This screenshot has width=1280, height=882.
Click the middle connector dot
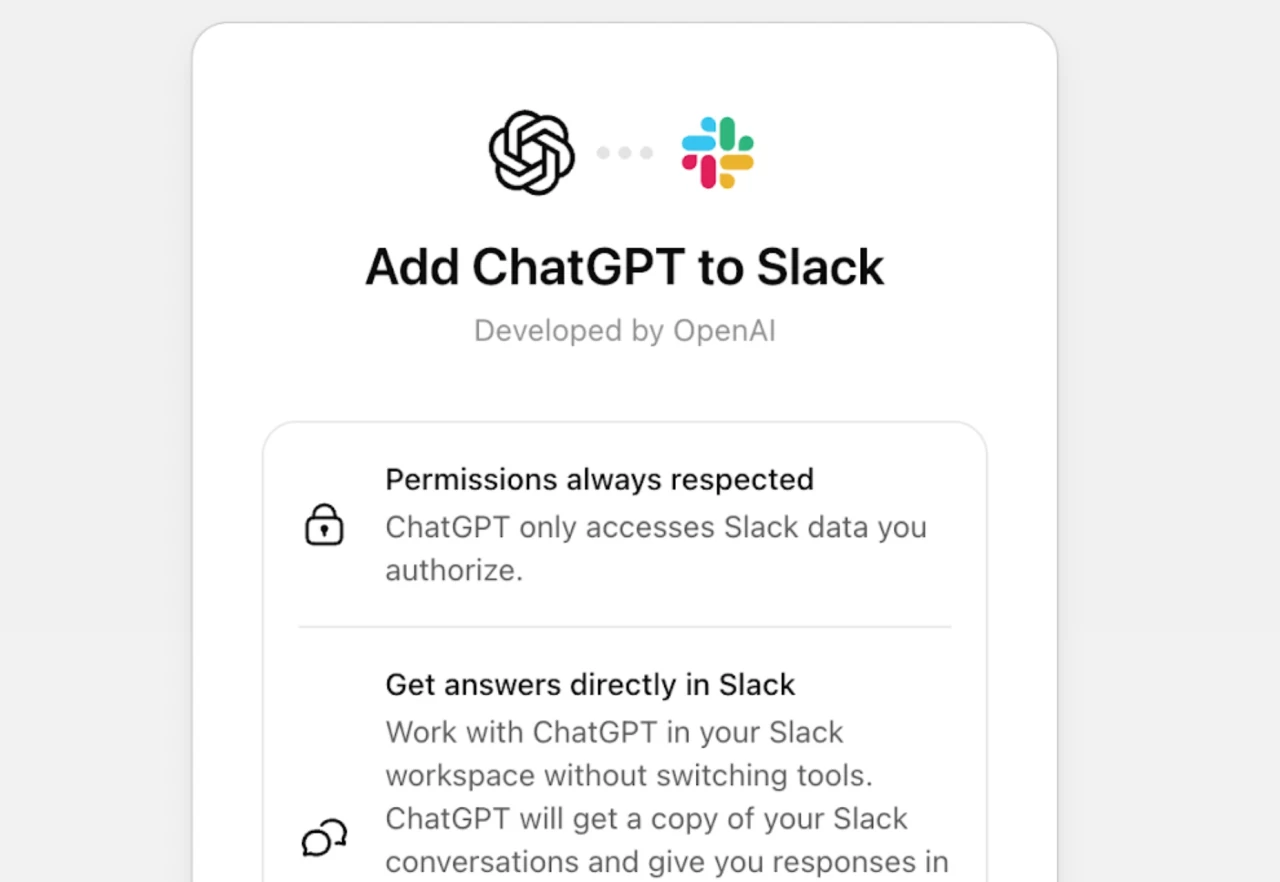click(x=624, y=152)
